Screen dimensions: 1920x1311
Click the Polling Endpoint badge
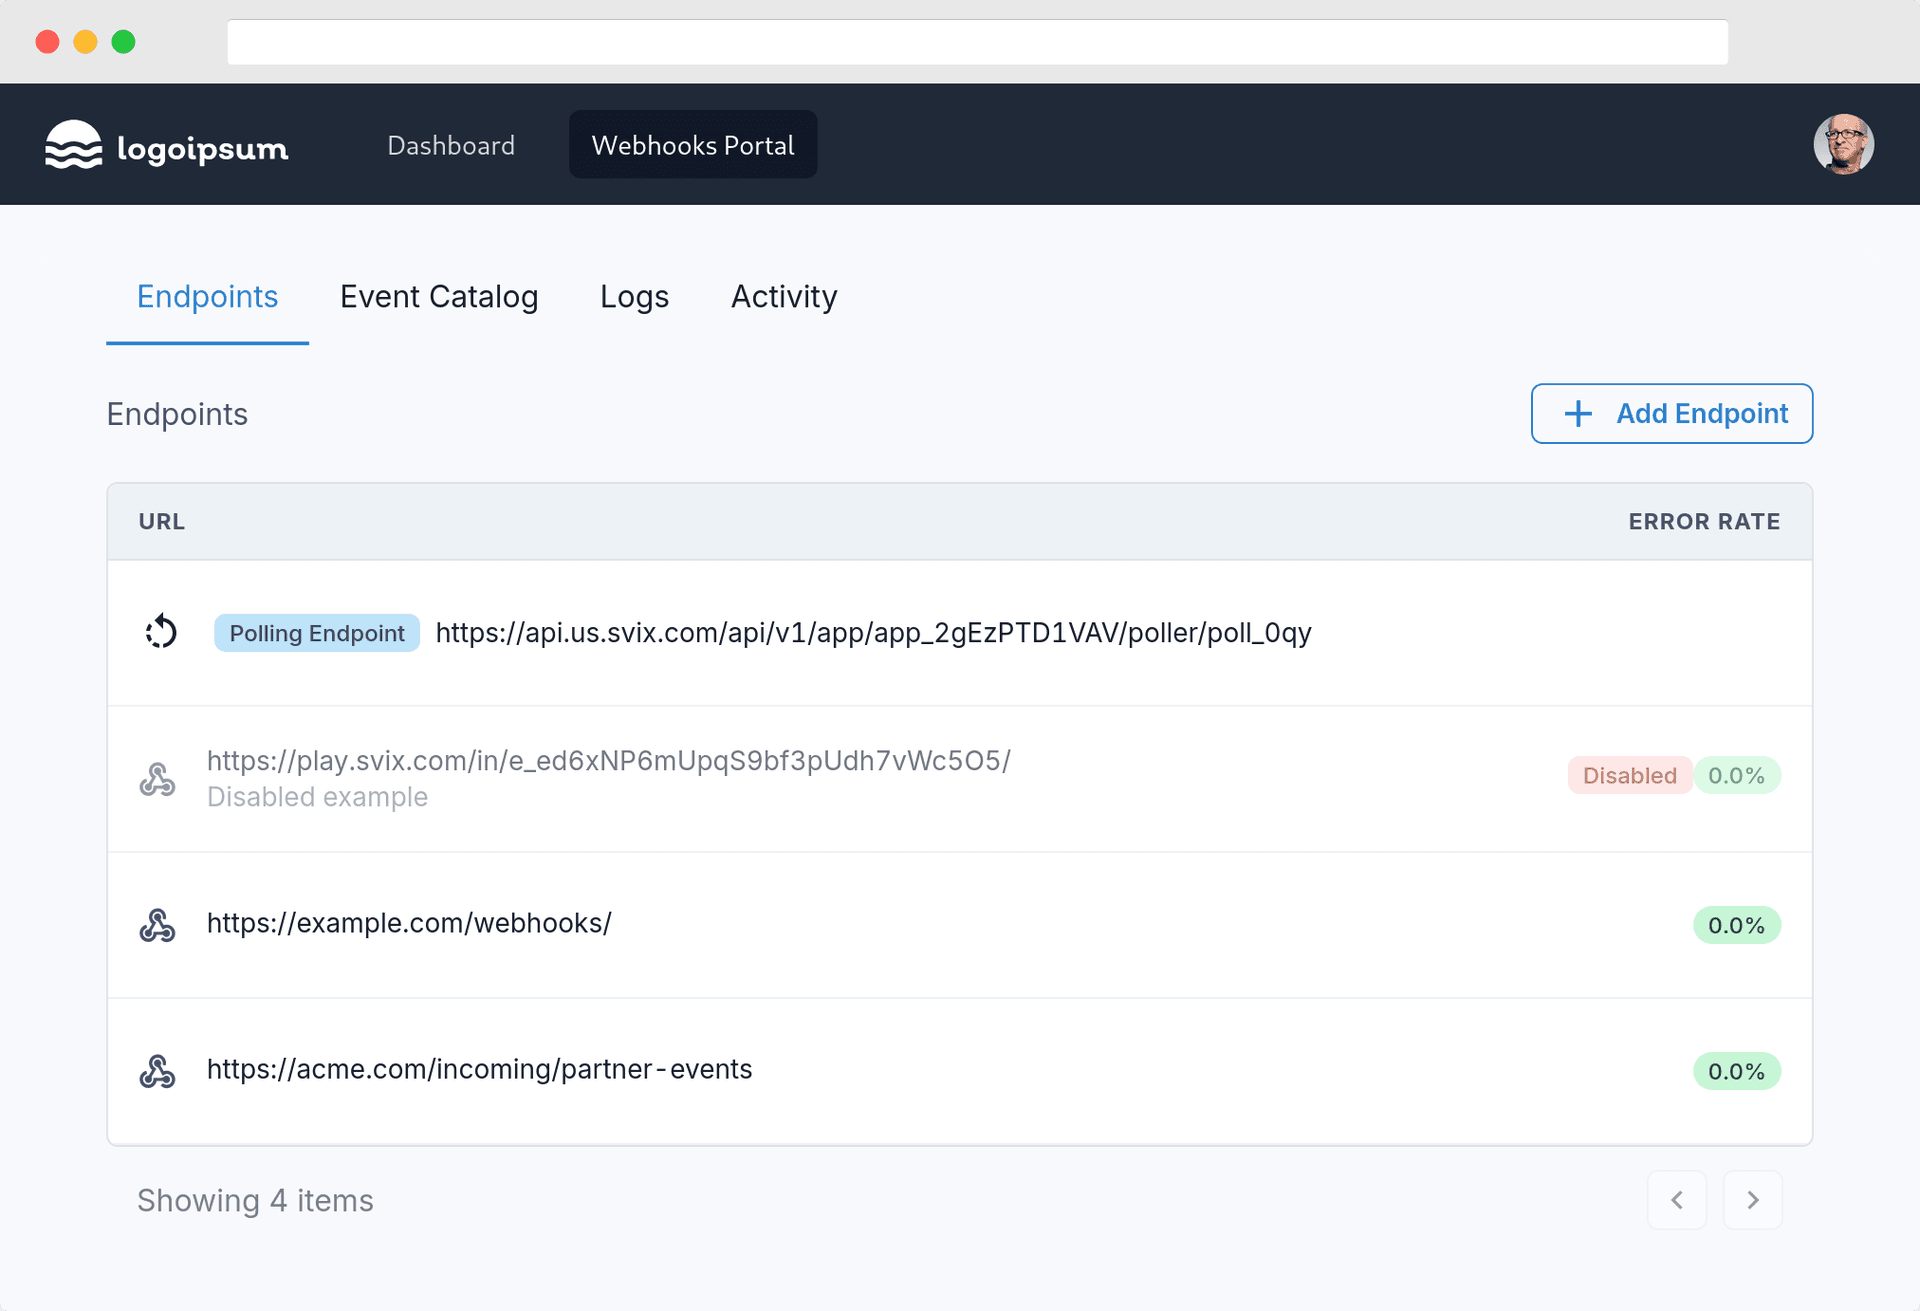pos(316,632)
